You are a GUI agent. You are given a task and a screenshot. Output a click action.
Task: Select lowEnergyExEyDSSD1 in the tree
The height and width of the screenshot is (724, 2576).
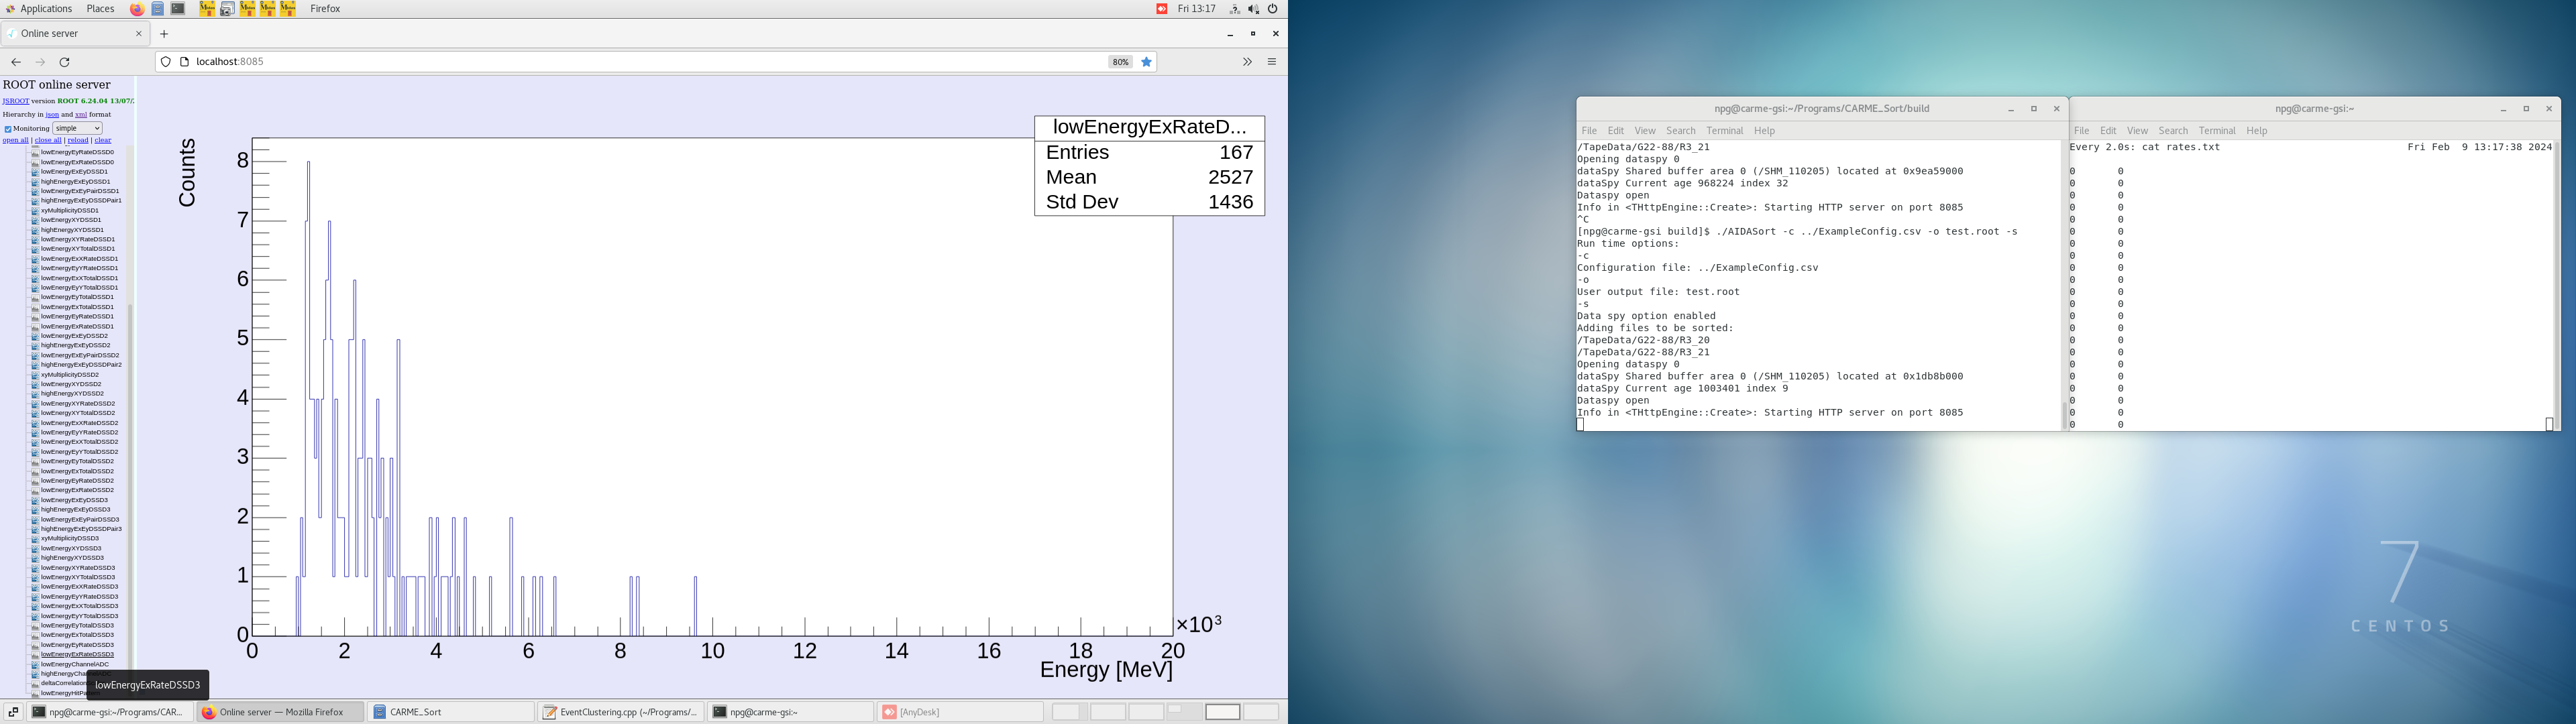point(74,172)
